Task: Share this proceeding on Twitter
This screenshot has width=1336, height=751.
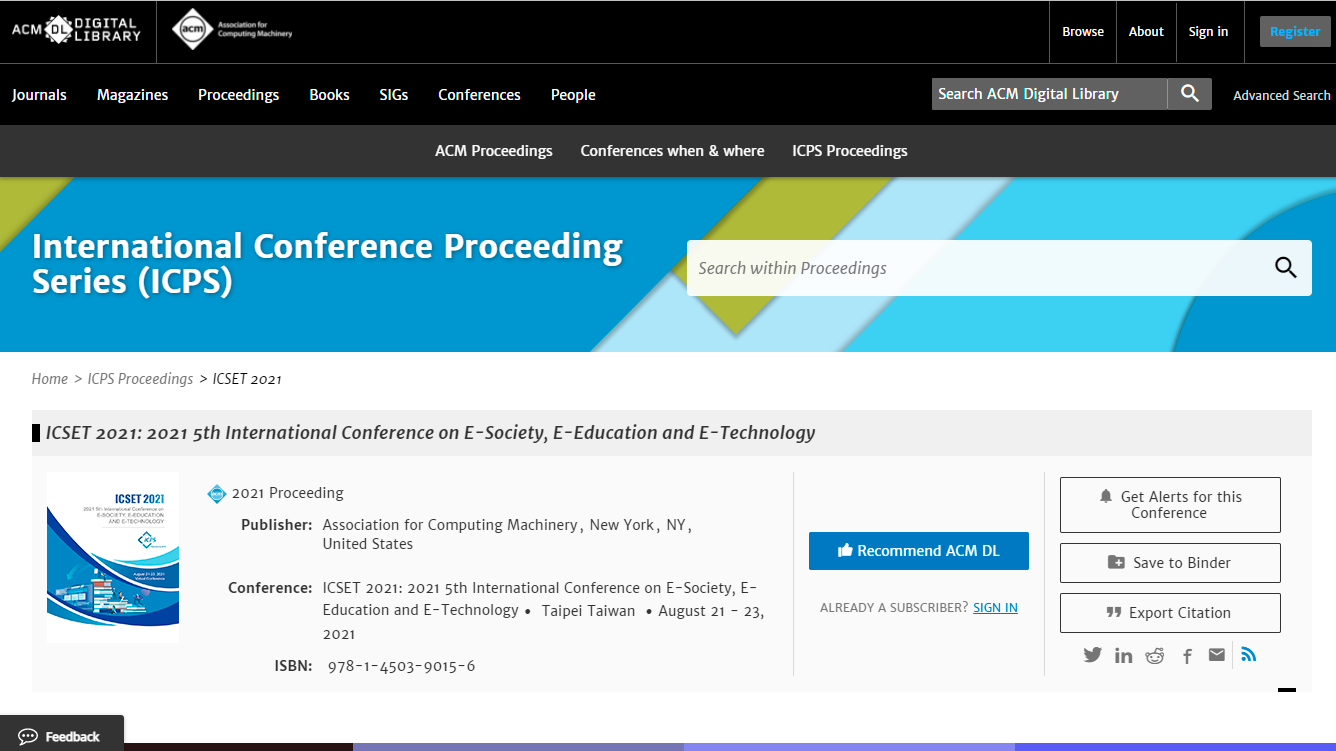Action: [1092, 655]
